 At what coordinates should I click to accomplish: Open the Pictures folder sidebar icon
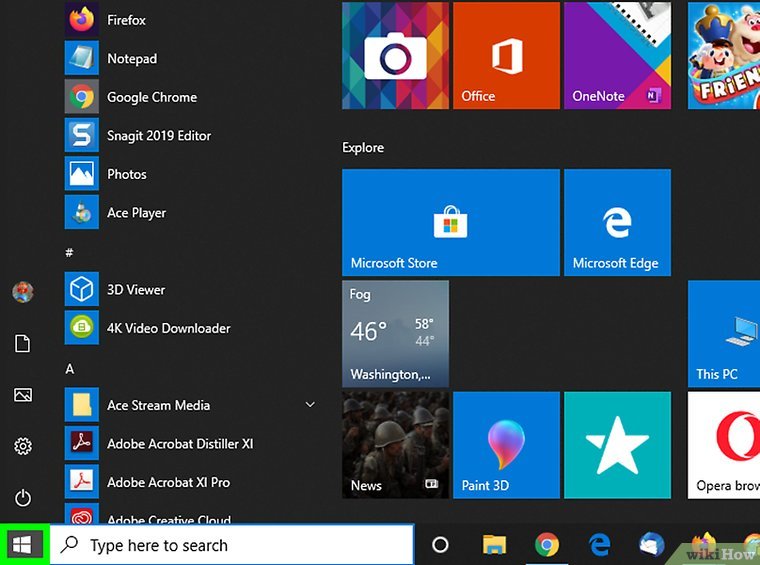click(23, 395)
